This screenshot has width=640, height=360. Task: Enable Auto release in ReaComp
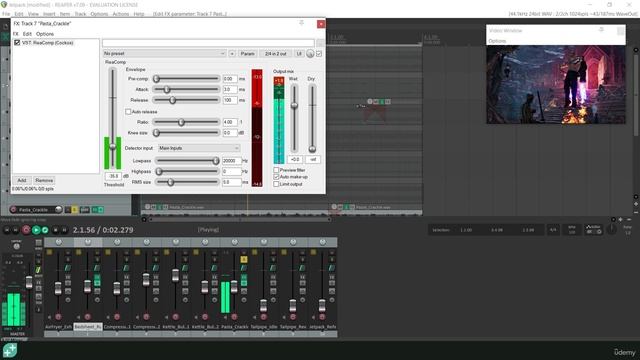(x=128, y=111)
